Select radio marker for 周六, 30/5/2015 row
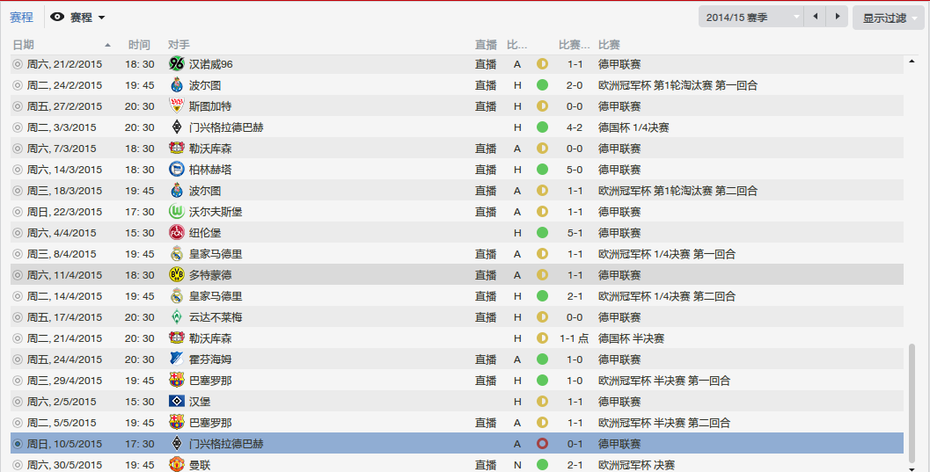930x472 pixels. (17, 465)
